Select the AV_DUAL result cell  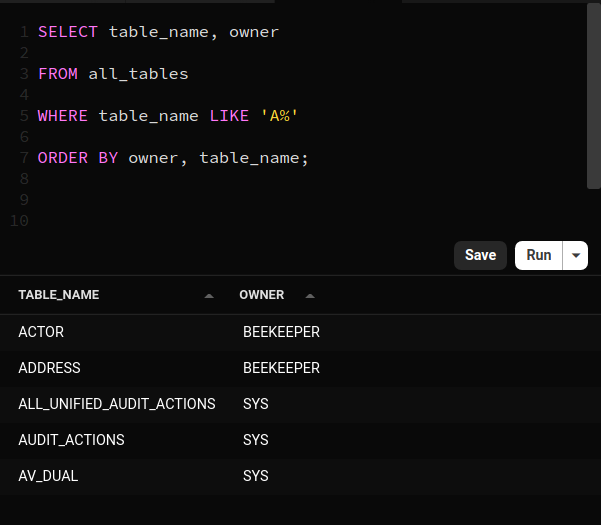pos(48,476)
